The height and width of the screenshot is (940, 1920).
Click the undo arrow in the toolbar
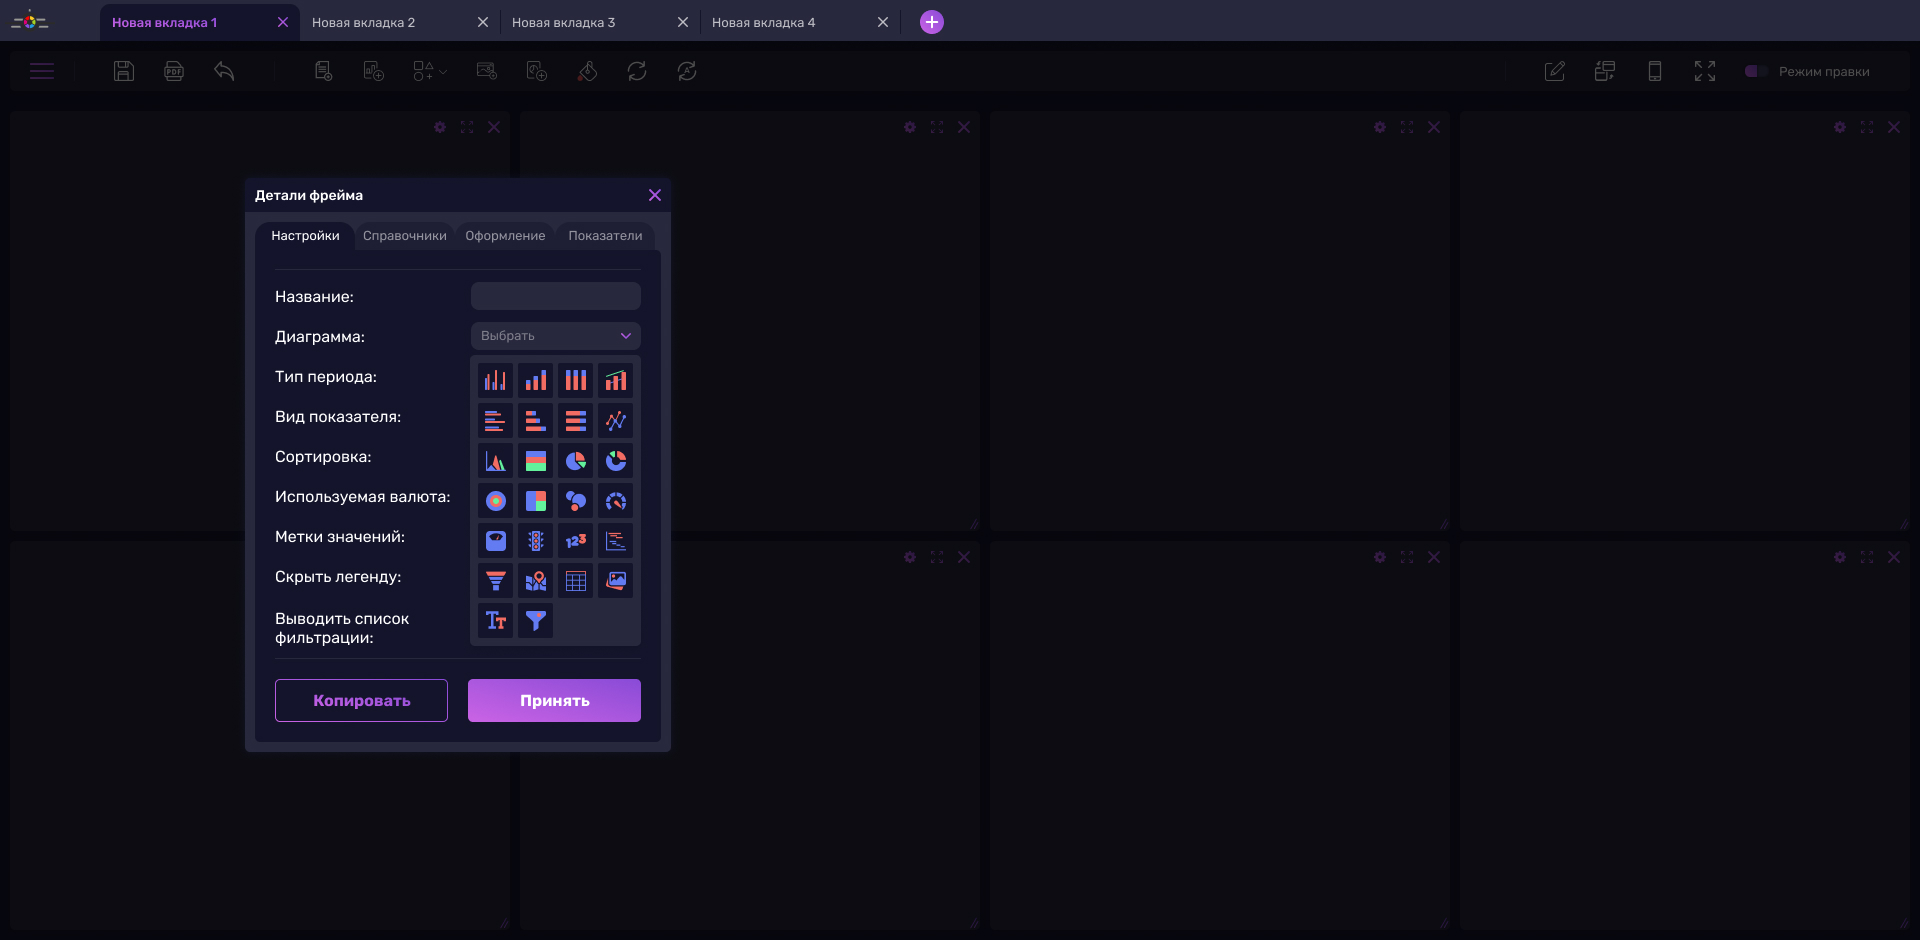[224, 71]
